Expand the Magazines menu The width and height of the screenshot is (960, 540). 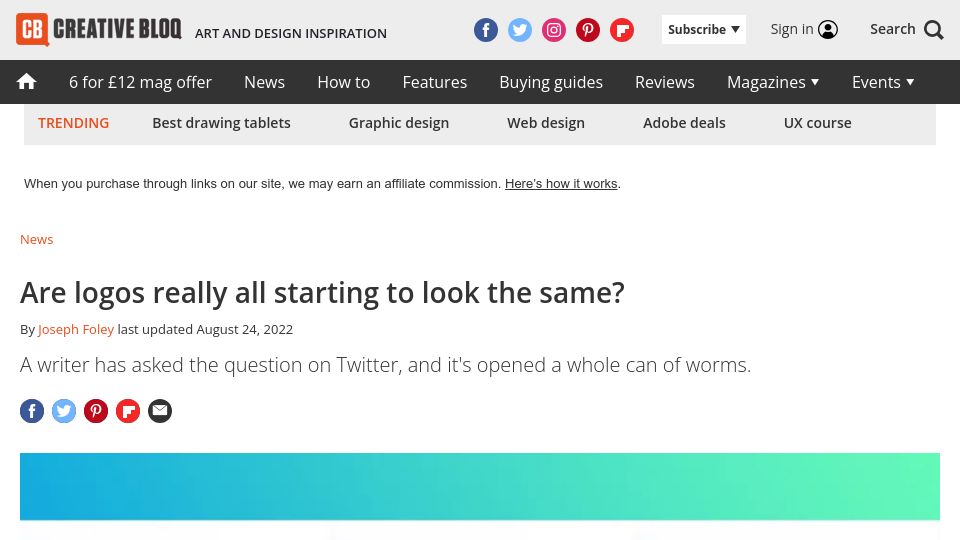click(773, 82)
